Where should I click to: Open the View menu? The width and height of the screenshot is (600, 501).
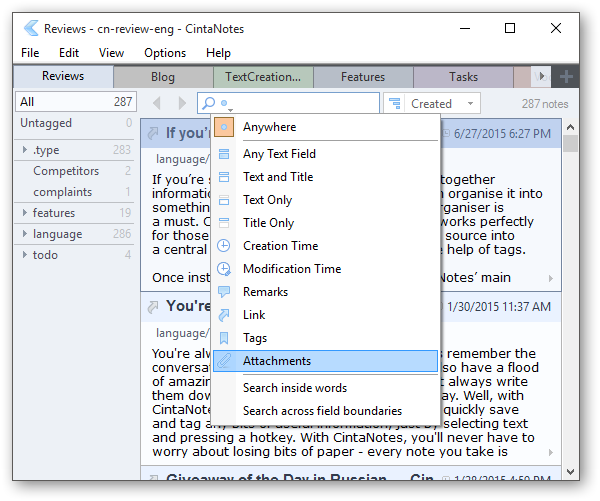pyautogui.click(x=111, y=53)
